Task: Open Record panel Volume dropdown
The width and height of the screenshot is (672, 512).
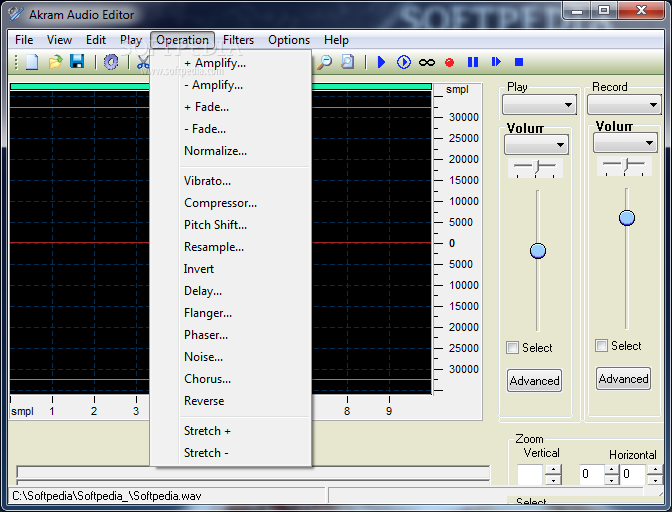Action: pos(625,143)
